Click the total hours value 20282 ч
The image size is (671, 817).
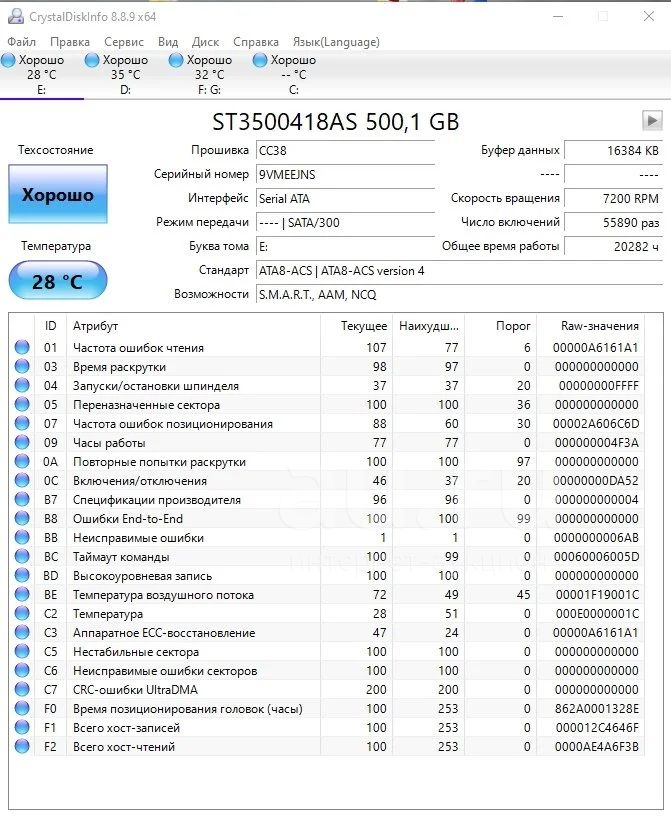tap(614, 246)
